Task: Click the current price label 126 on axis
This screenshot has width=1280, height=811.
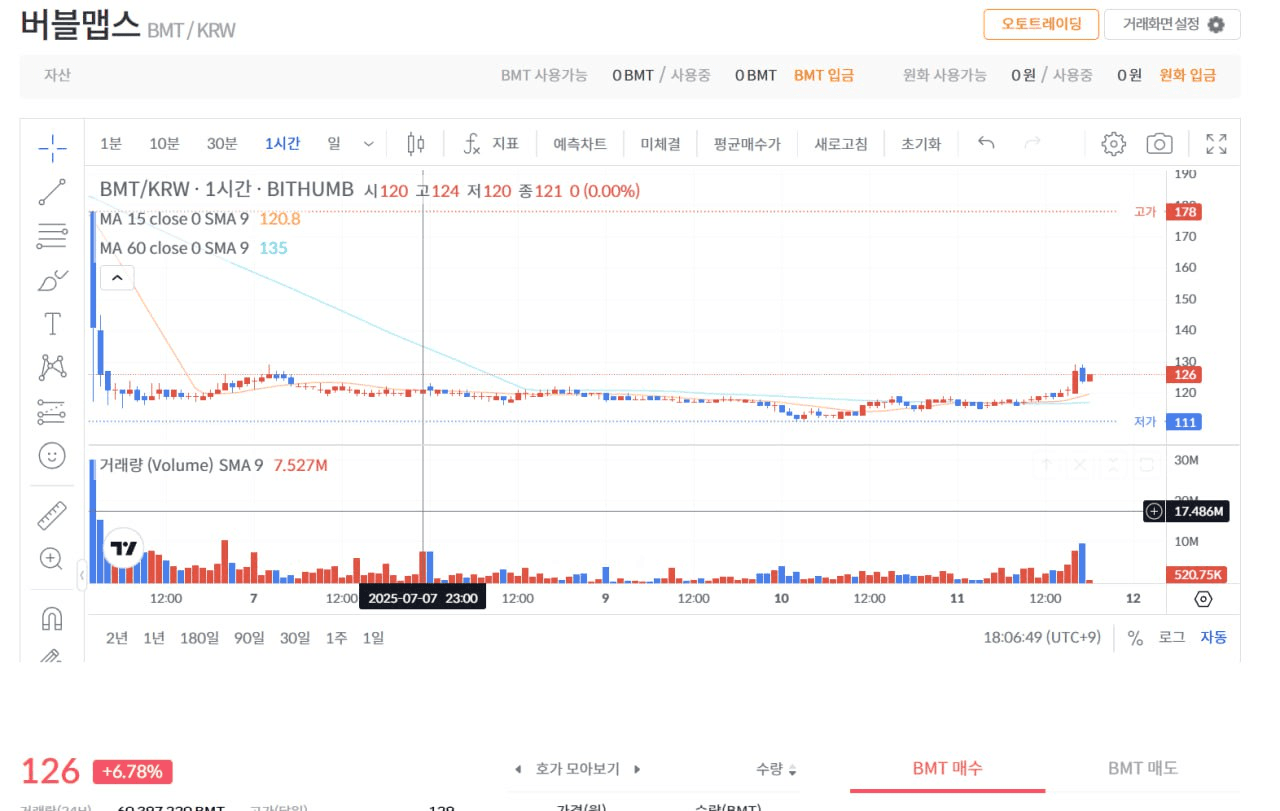Action: [1184, 375]
